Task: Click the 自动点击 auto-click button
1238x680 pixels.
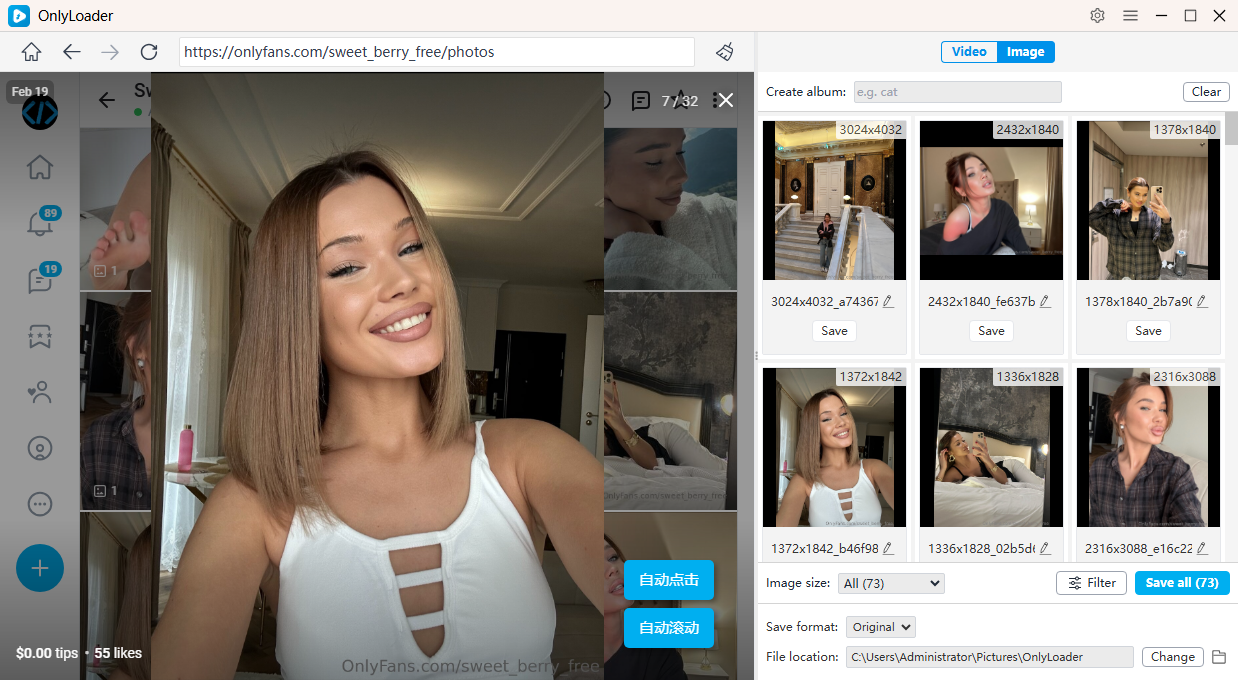Action: [669, 580]
